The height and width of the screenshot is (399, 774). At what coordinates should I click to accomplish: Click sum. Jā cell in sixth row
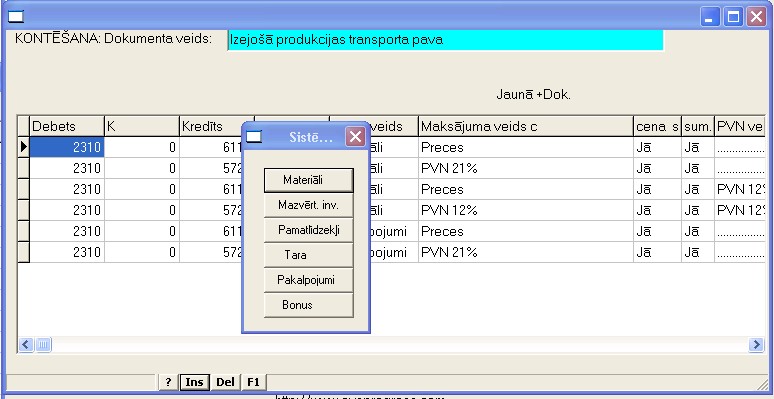(x=698, y=252)
